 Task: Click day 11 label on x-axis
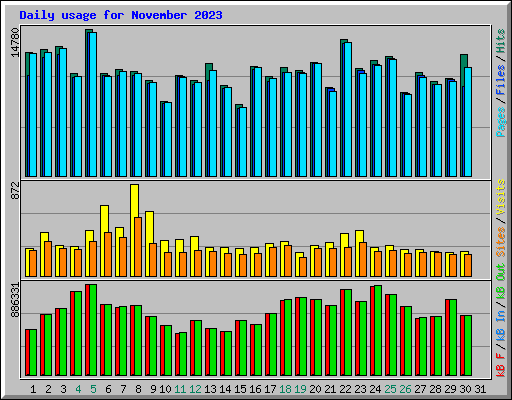(180, 389)
